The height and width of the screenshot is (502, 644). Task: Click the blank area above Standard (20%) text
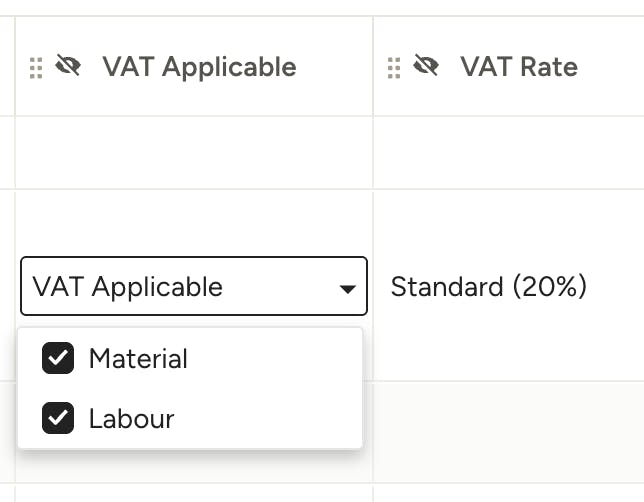coord(509,230)
